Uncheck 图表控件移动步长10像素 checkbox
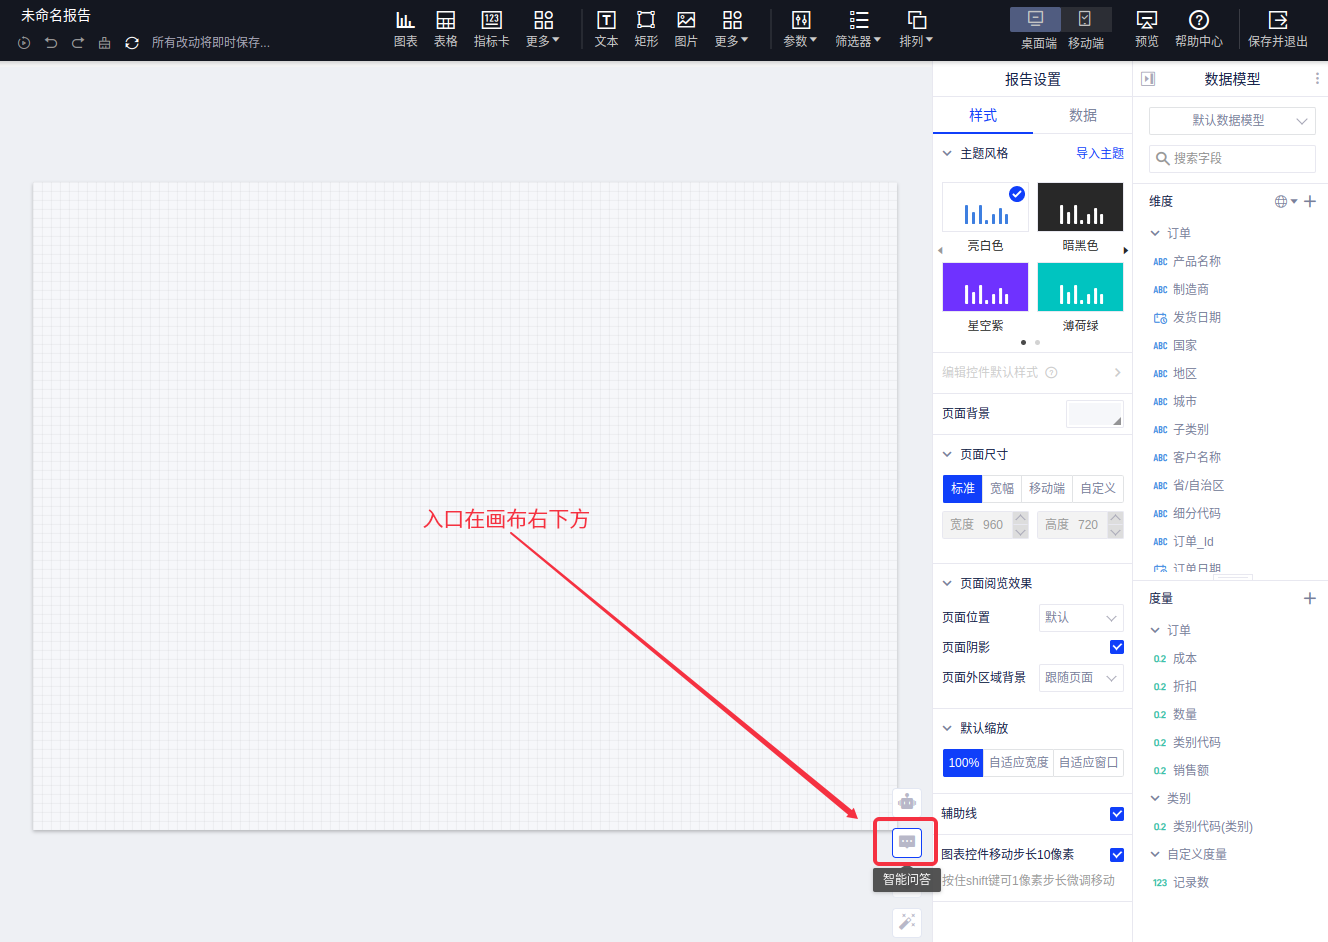 pos(1117,855)
